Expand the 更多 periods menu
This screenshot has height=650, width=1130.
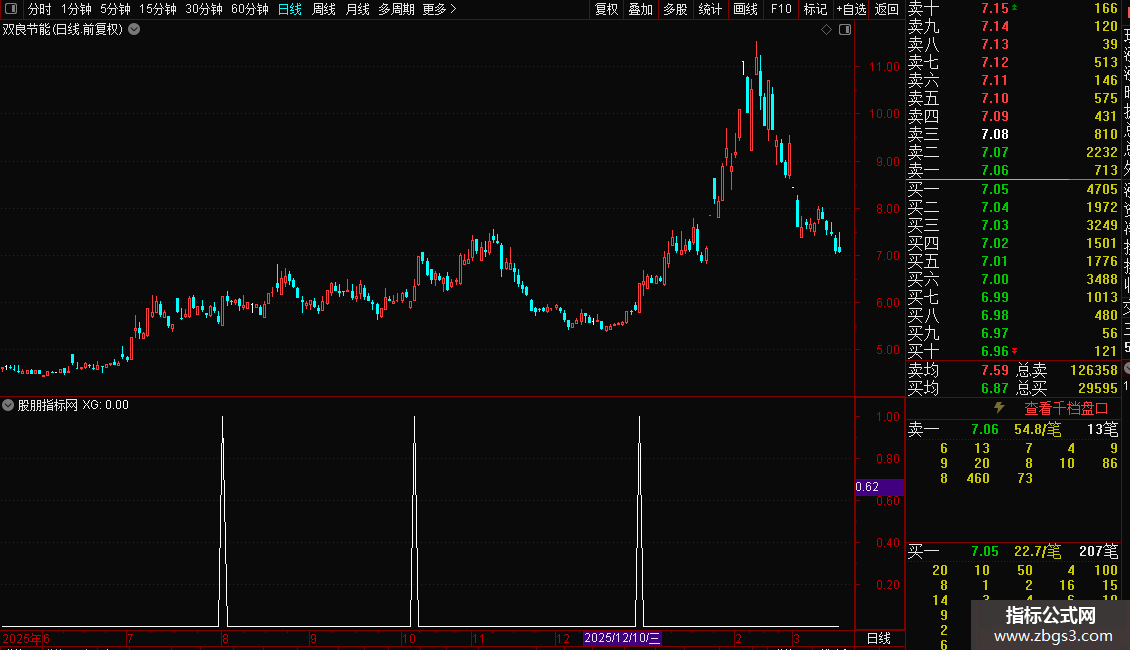[440, 9]
